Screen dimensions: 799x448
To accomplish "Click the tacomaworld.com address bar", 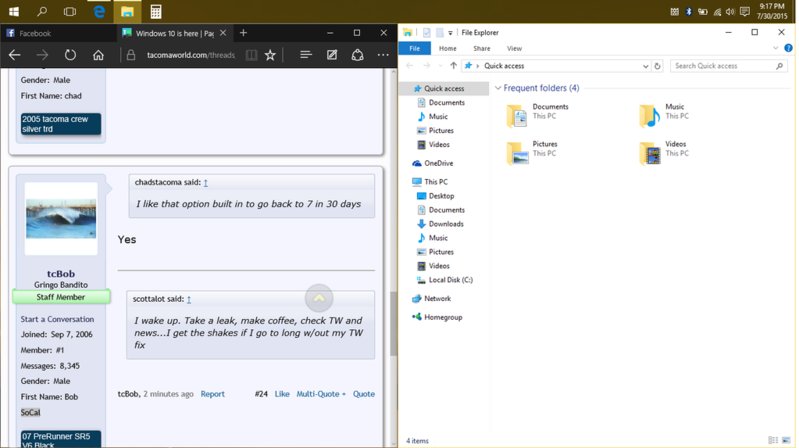I will point(191,55).
